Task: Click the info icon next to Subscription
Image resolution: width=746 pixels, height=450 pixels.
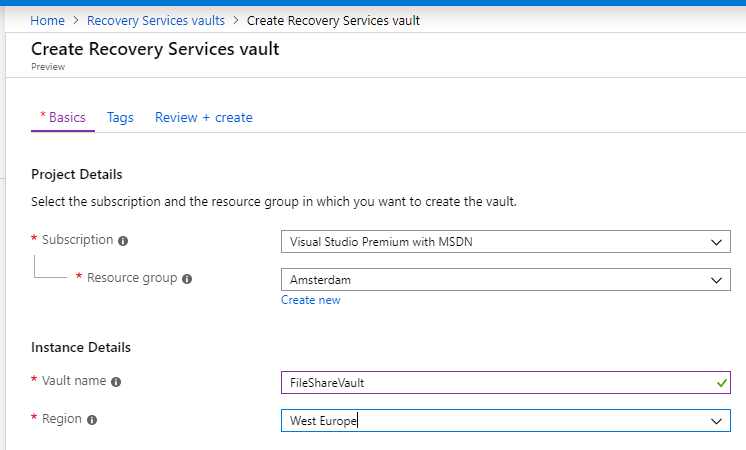Action: point(123,241)
